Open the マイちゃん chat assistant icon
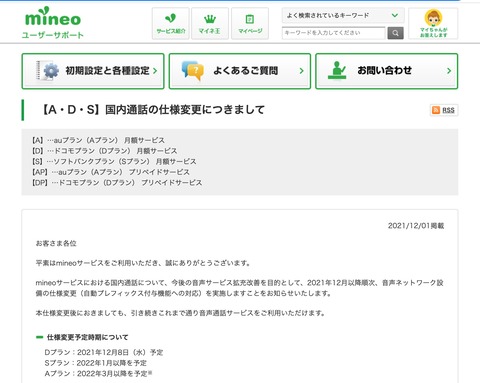The width and height of the screenshot is (480, 383). pos(433,23)
